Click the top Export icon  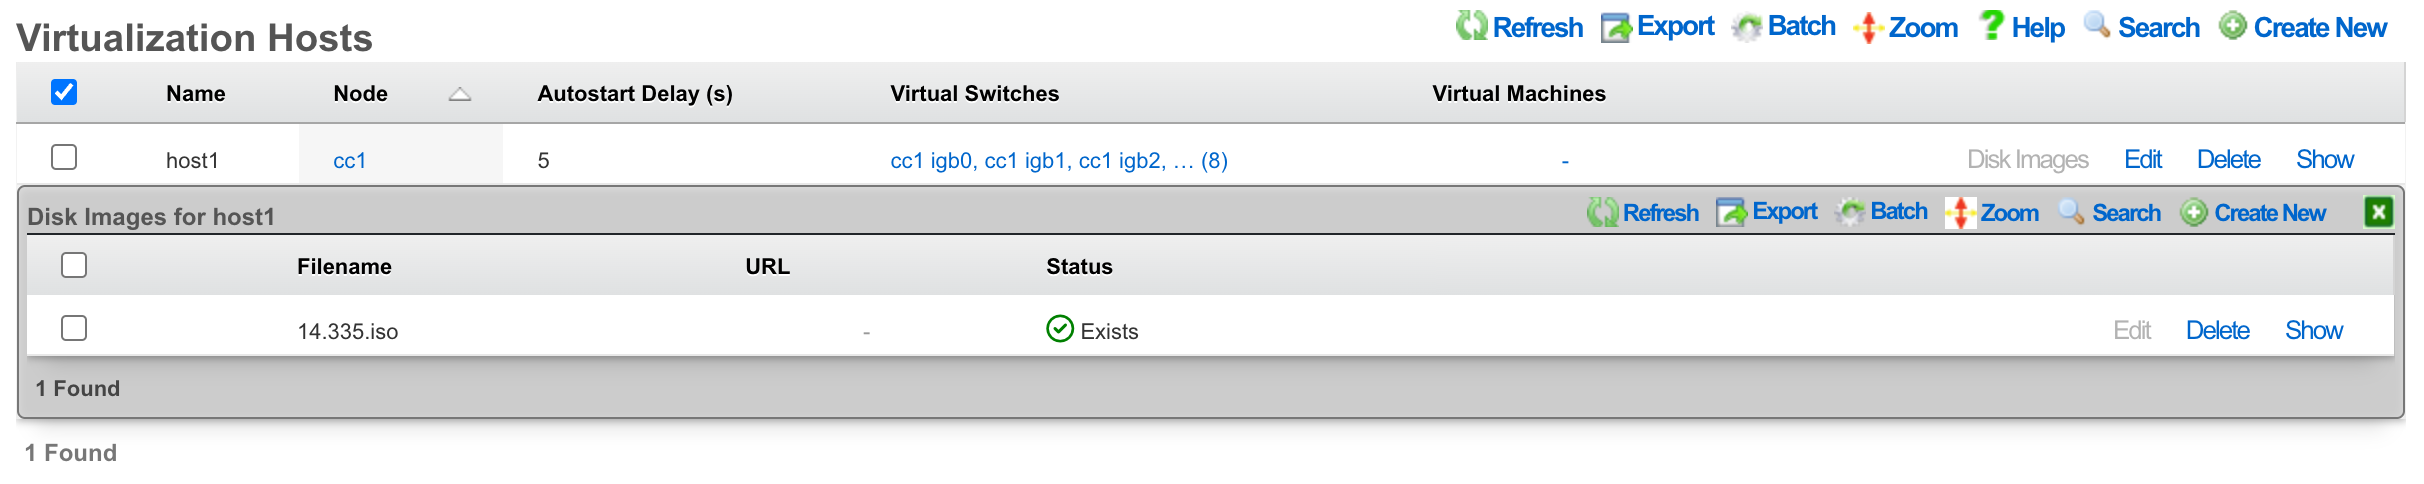pyautogui.click(x=1616, y=27)
